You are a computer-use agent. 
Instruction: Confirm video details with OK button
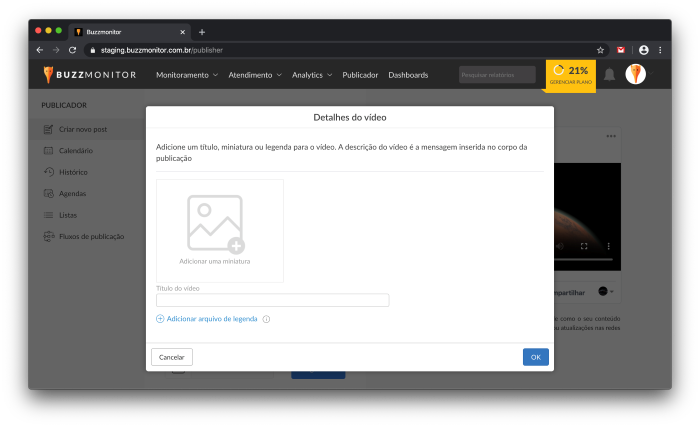(535, 357)
